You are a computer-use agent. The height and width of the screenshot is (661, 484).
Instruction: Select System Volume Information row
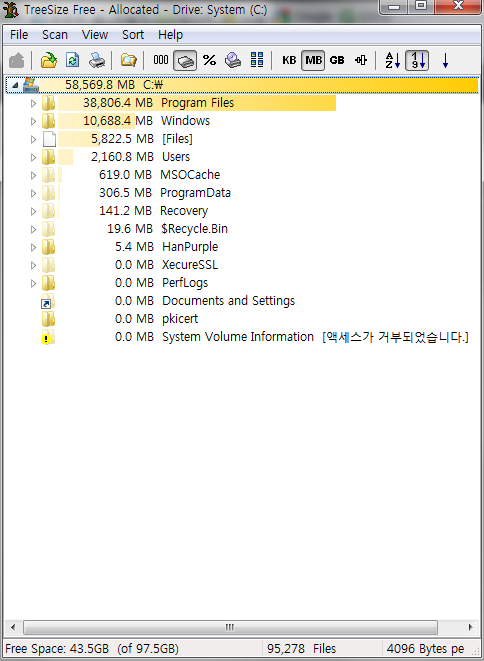[242, 337]
